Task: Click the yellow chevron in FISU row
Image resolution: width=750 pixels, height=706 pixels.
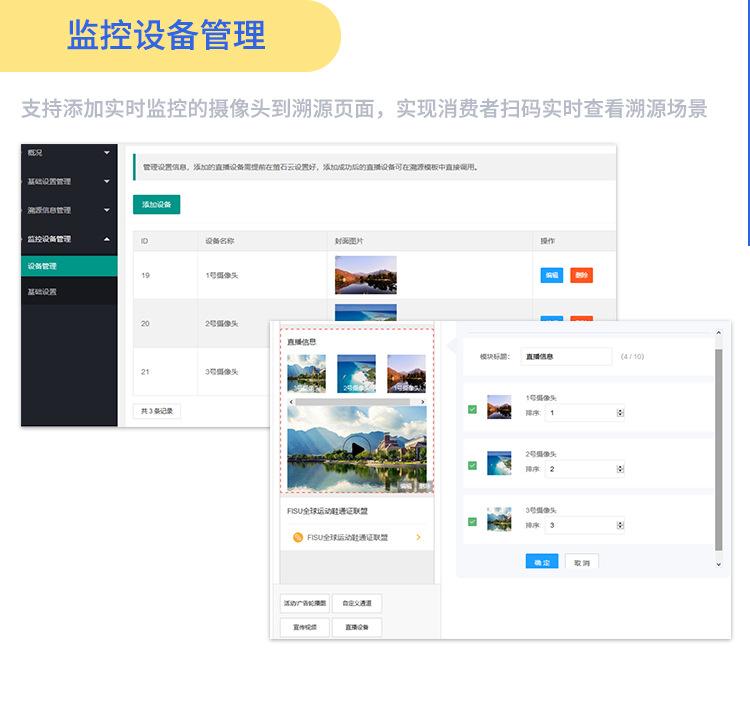Action: click(418, 537)
